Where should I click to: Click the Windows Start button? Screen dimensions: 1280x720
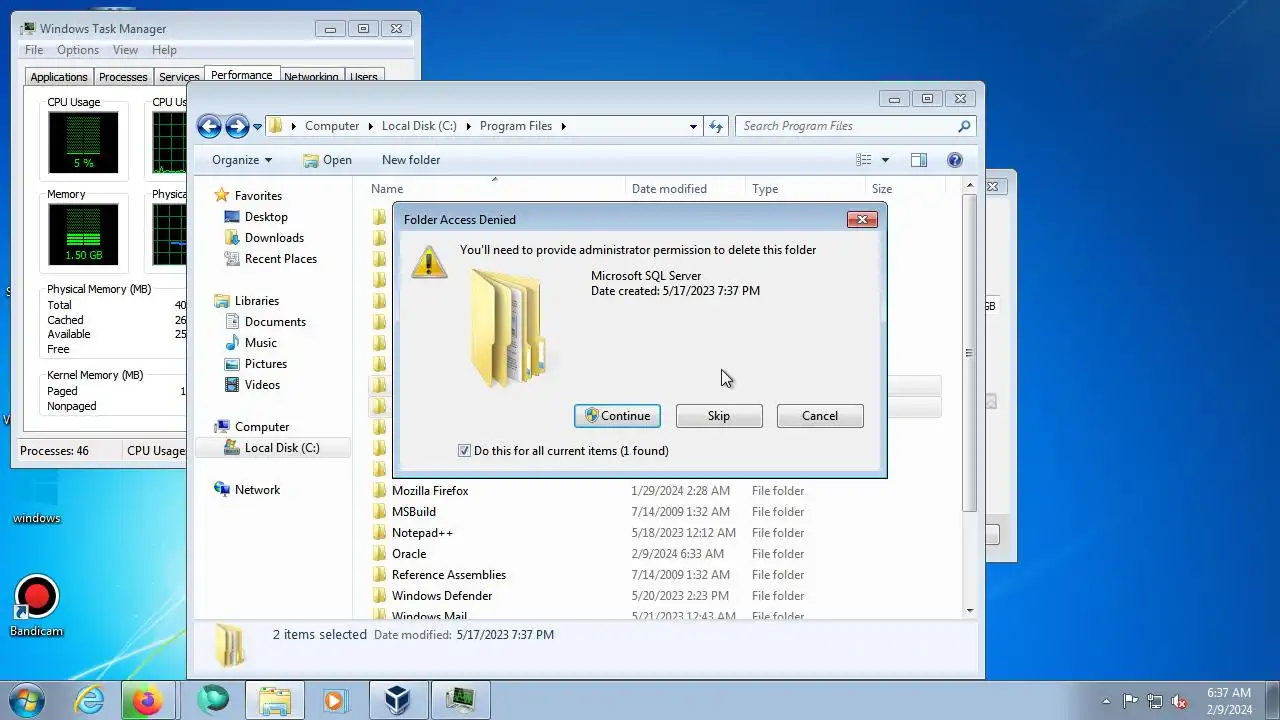[x=26, y=700]
